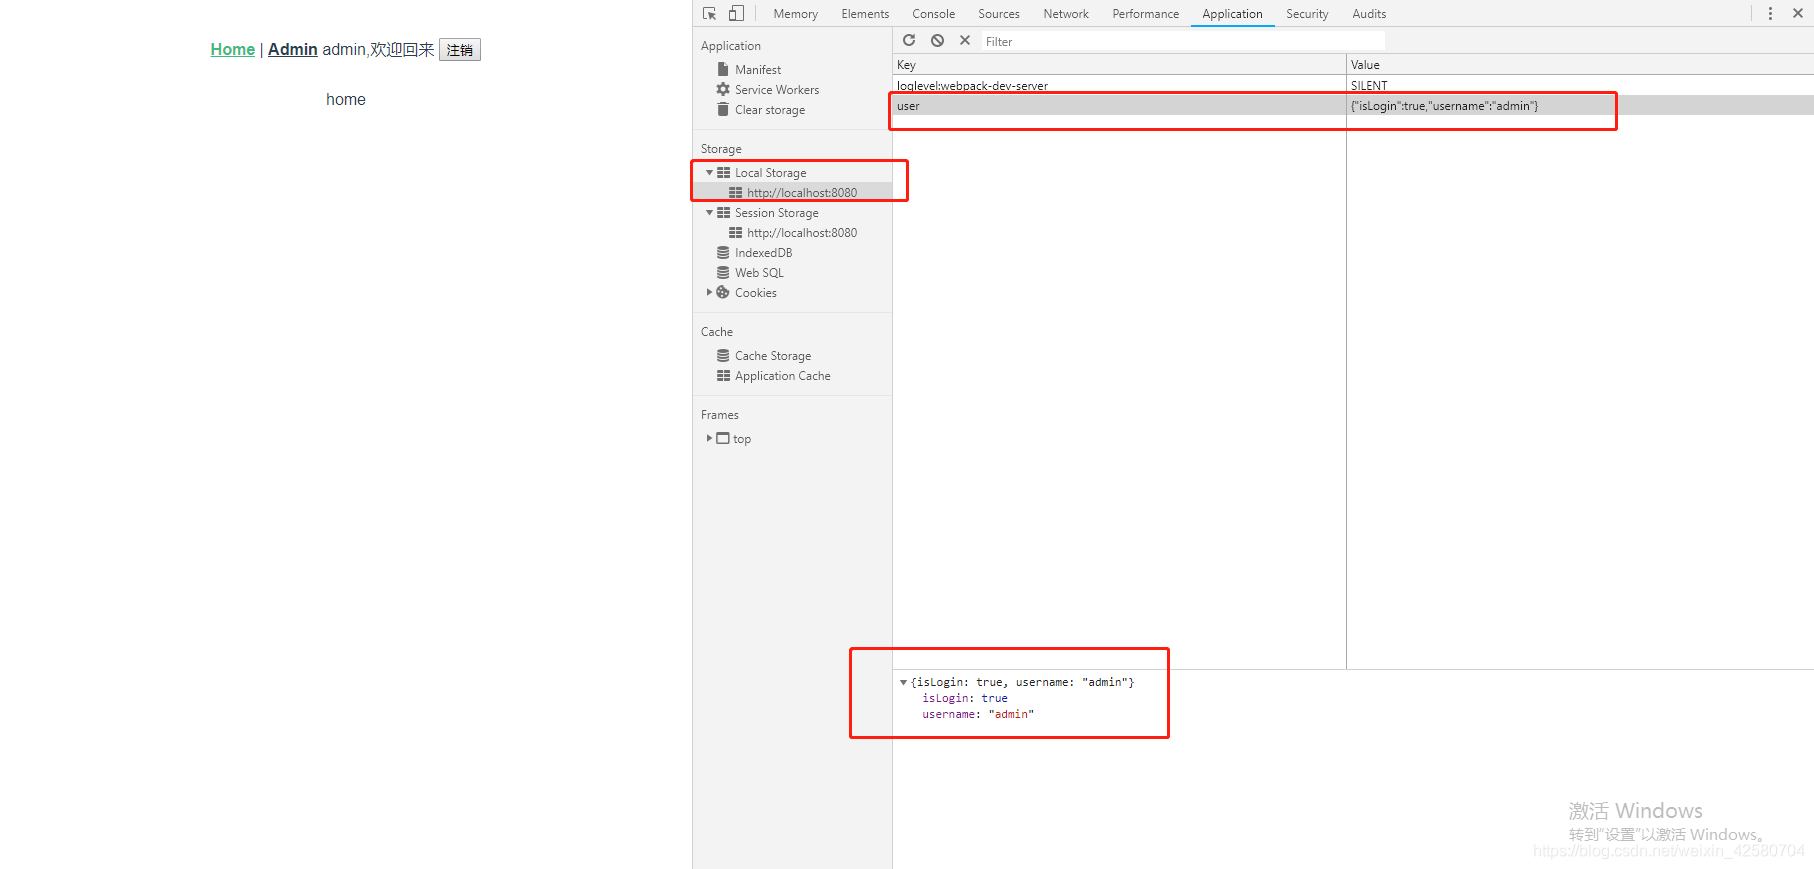Click the Service Workers gear icon

[723, 89]
